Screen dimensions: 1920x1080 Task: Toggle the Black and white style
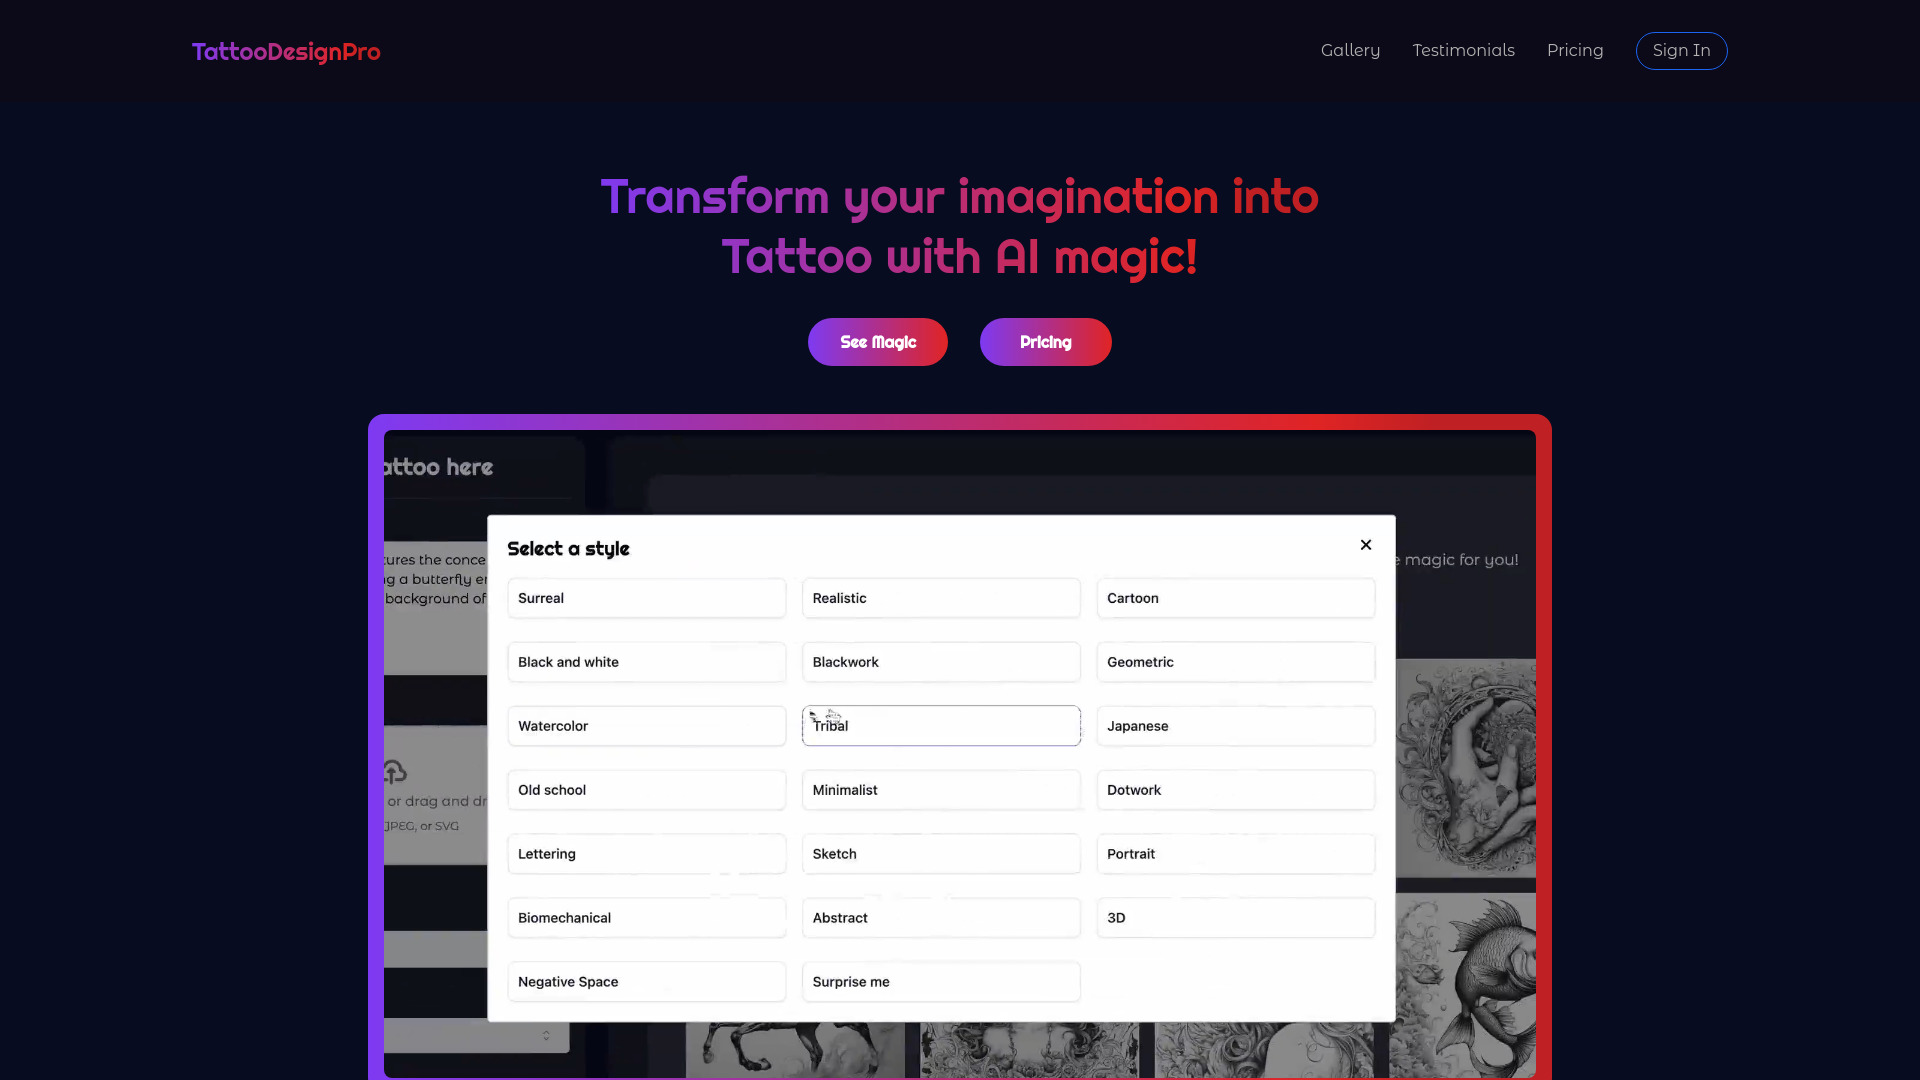click(x=646, y=662)
